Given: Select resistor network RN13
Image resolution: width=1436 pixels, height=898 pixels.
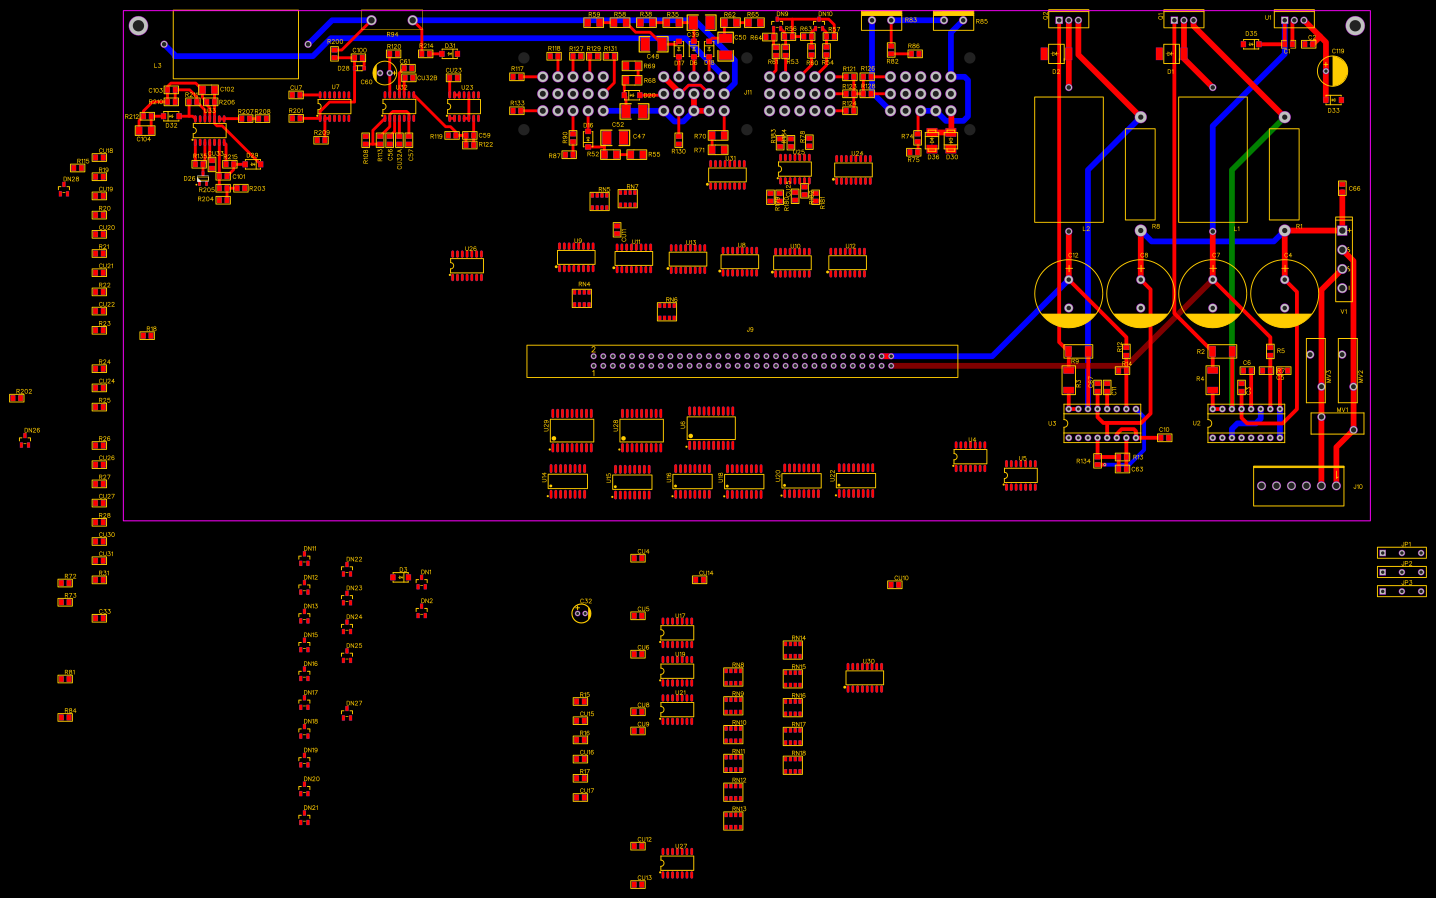Looking at the screenshot, I should point(733,821).
